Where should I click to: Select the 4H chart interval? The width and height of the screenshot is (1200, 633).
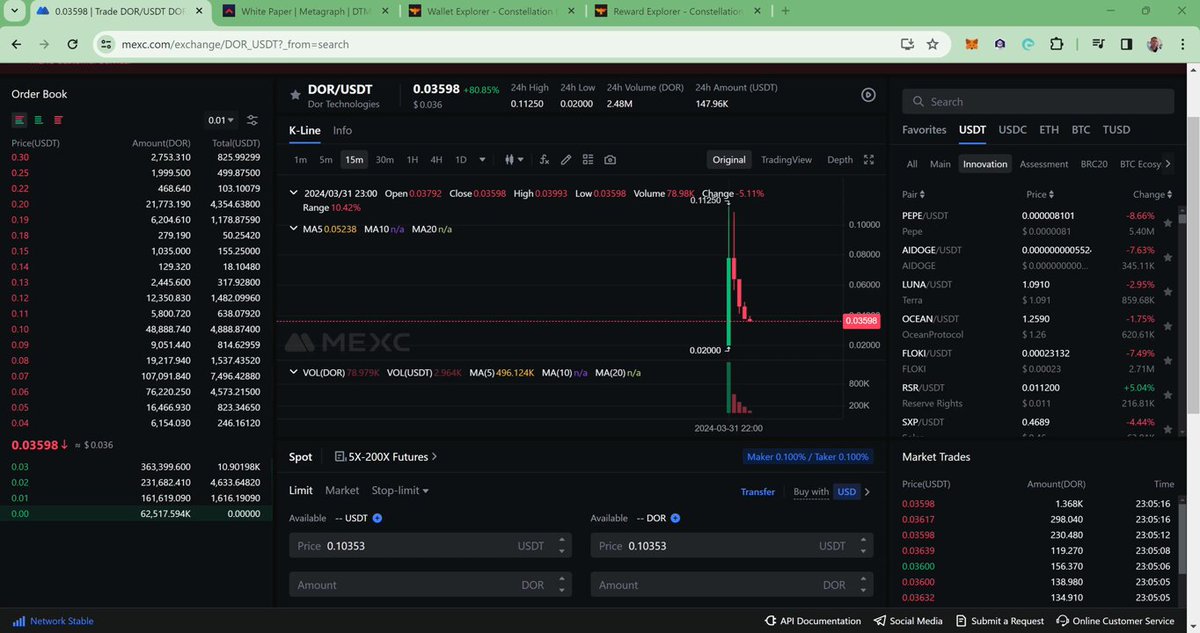[x=436, y=160]
